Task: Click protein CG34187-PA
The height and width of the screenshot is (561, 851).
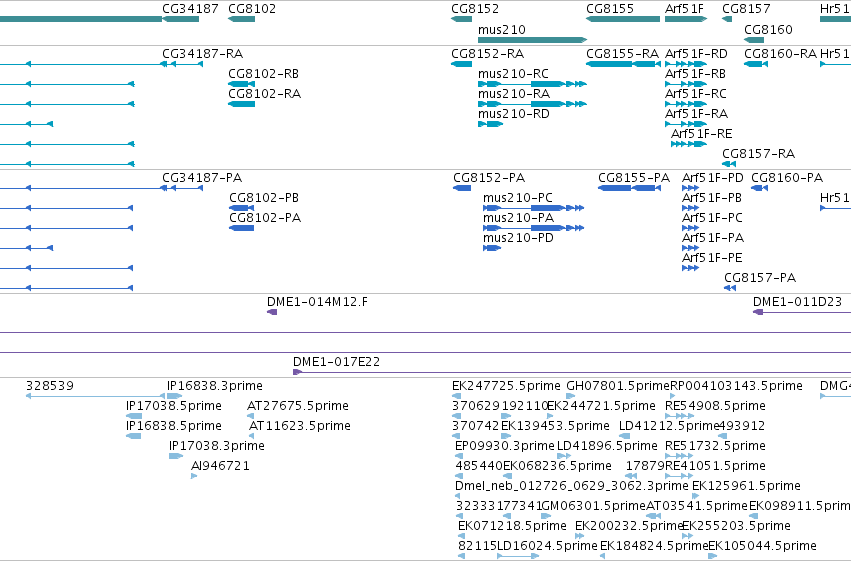Action: 202,178
